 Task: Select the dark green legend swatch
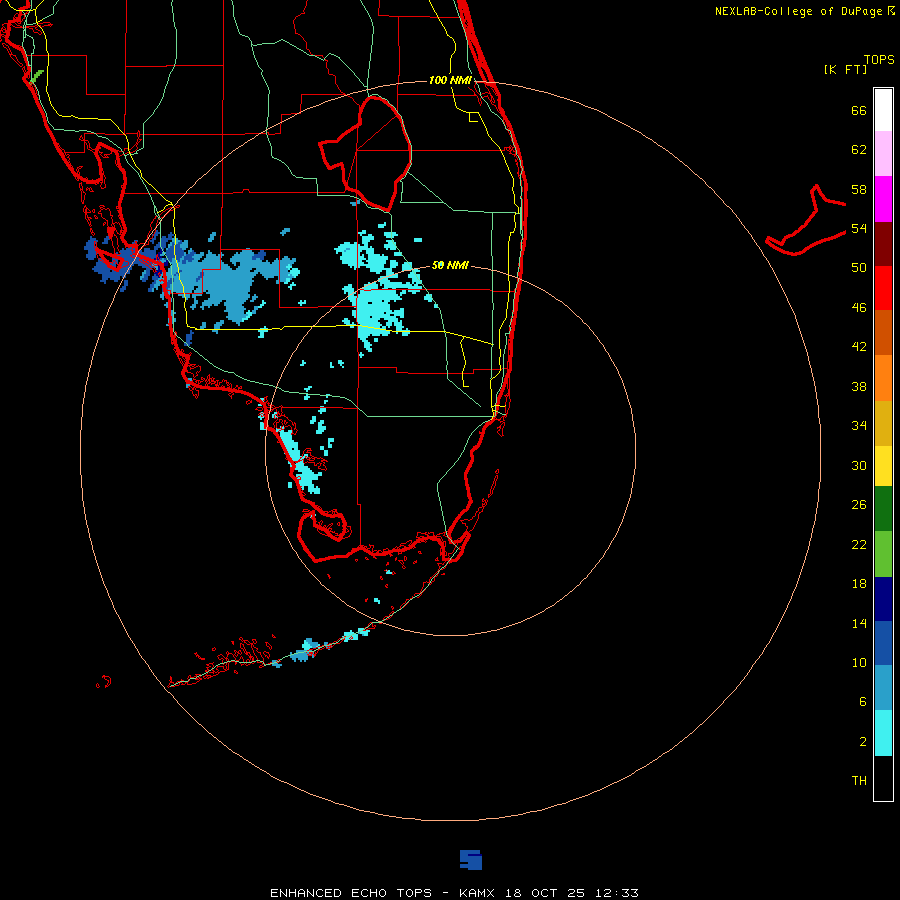tap(883, 509)
